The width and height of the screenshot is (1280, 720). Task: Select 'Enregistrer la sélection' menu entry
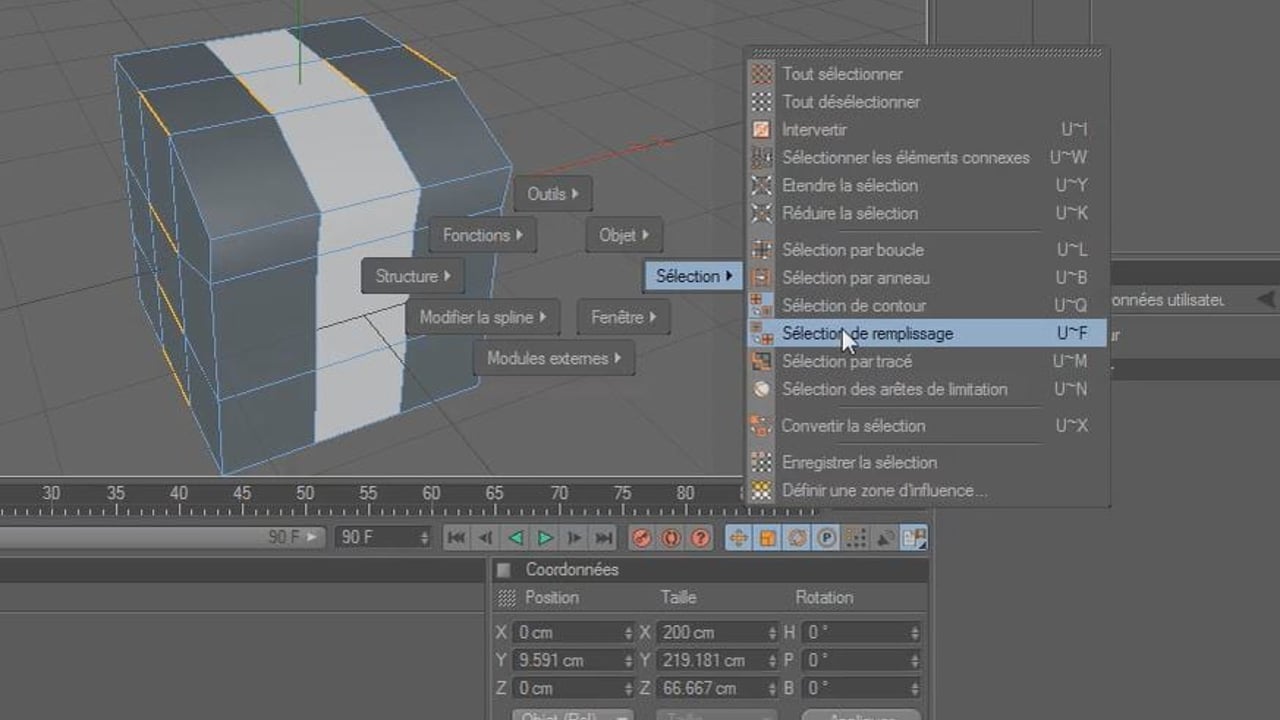[x=859, y=462]
